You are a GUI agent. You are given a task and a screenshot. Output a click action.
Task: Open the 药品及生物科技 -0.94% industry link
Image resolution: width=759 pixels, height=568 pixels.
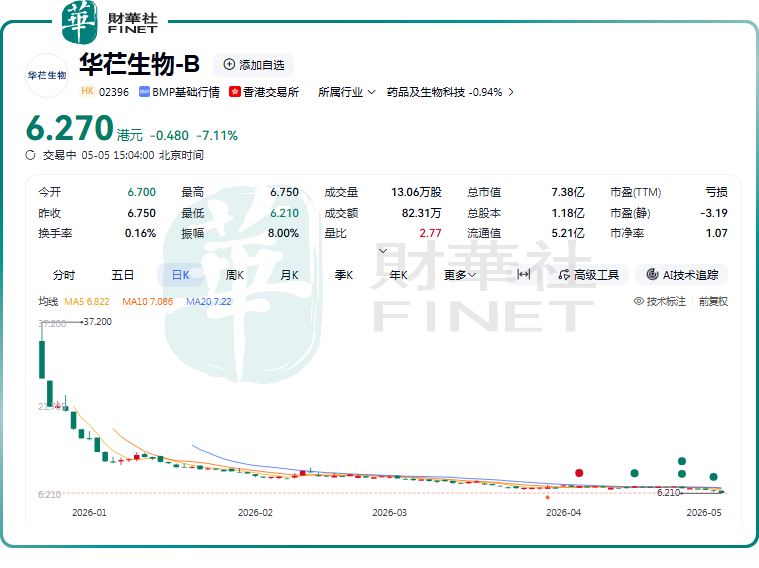(444, 92)
